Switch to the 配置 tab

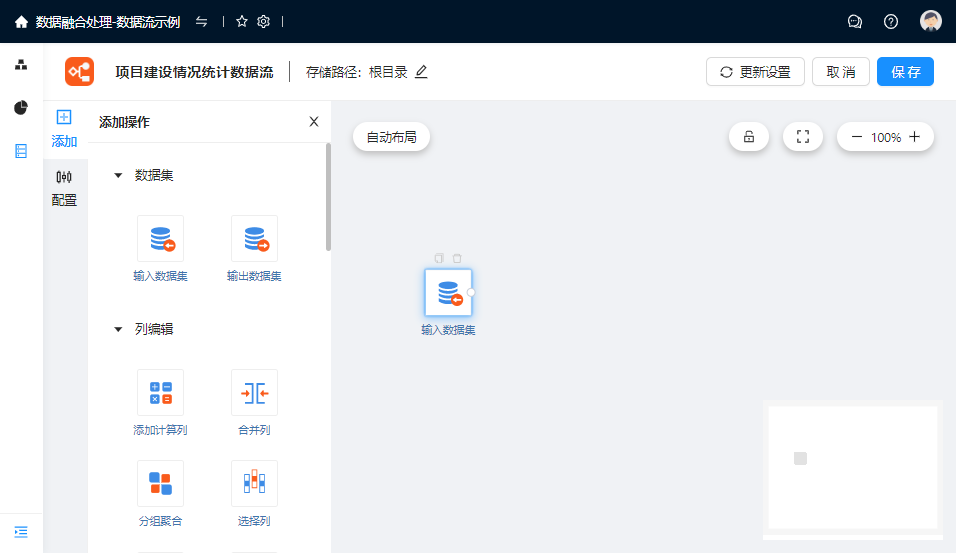(64, 187)
